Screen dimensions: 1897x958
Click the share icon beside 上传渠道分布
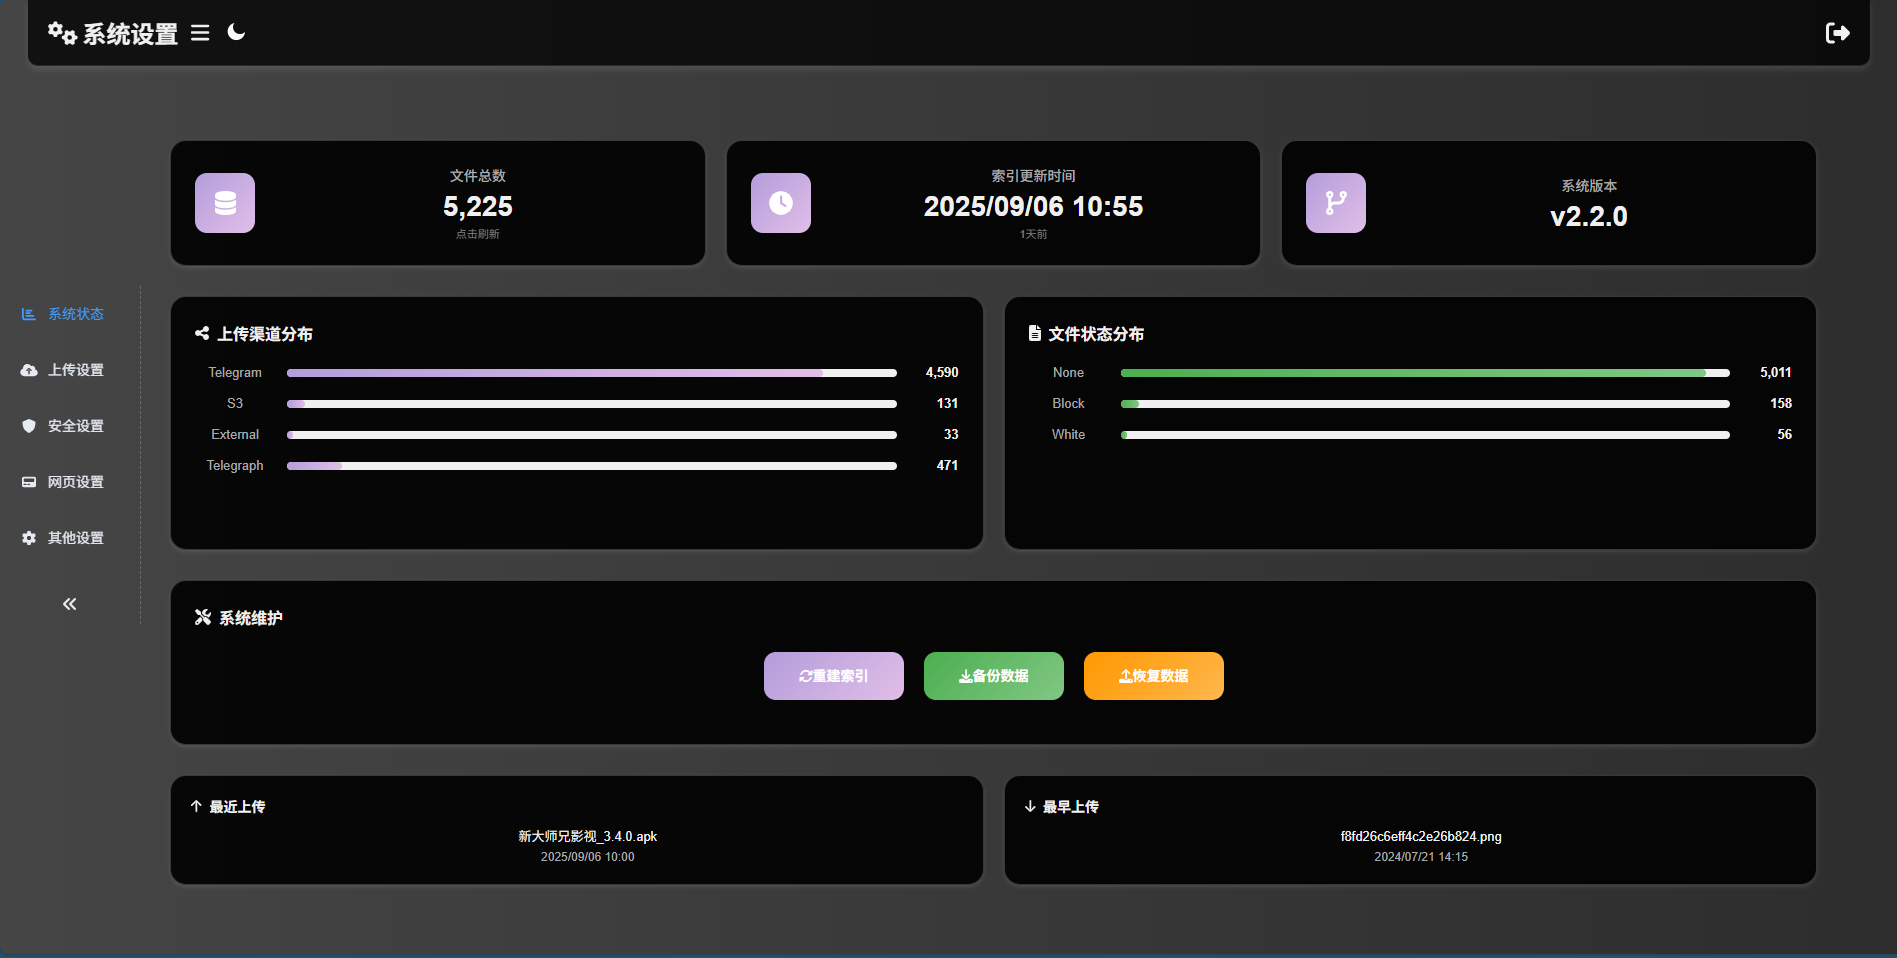pyautogui.click(x=201, y=333)
